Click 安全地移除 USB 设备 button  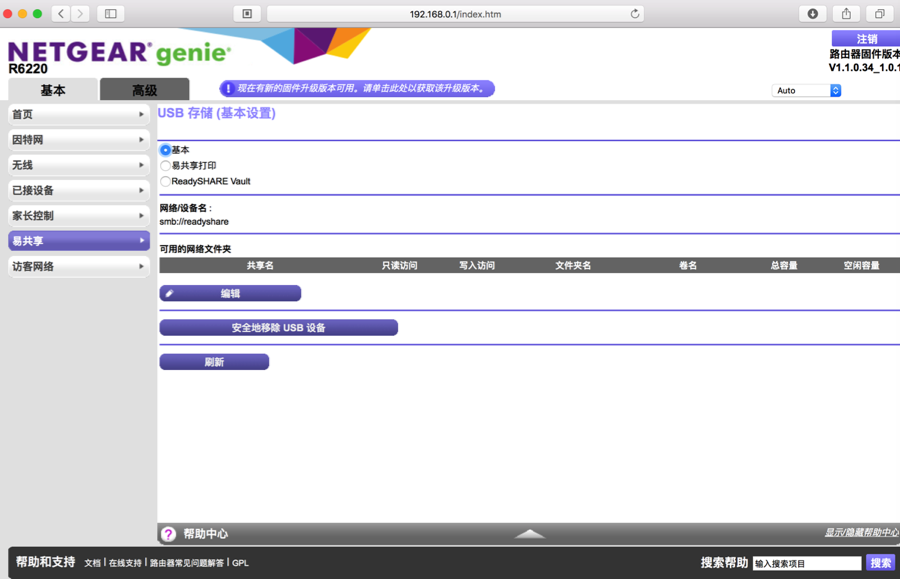pyautogui.click(x=278, y=328)
